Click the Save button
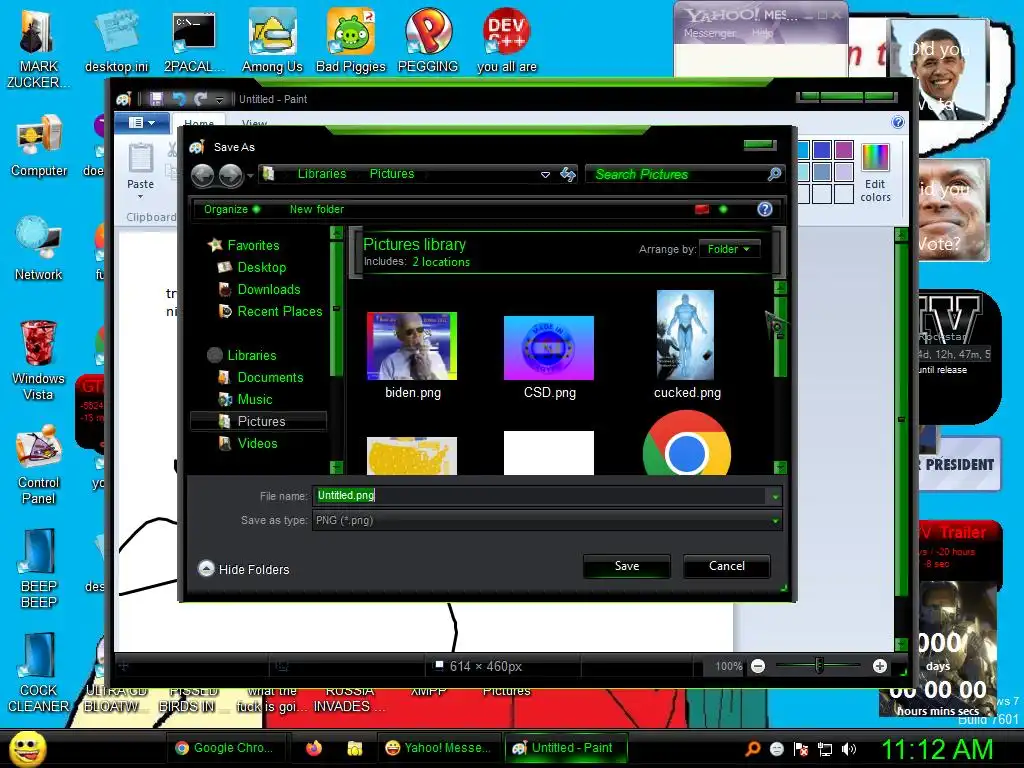1024x768 pixels. point(627,566)
